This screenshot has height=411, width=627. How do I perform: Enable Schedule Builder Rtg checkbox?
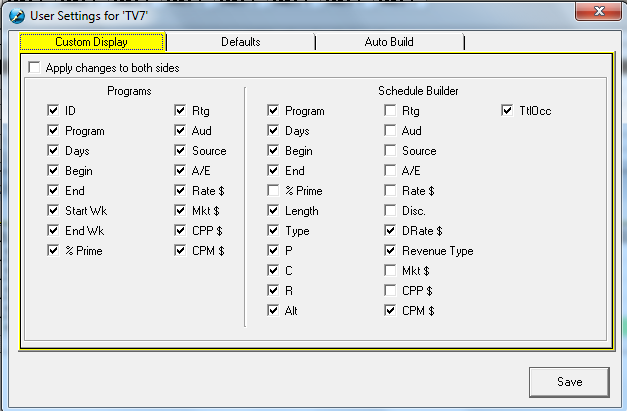[391, 111]
